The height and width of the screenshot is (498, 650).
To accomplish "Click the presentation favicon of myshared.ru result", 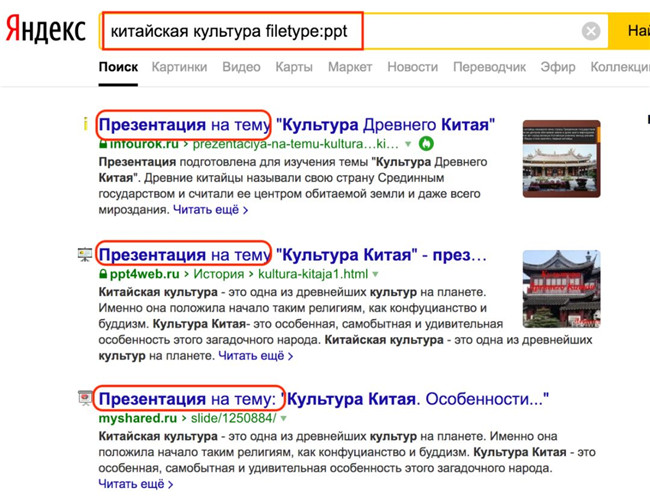I will (85, 398).
